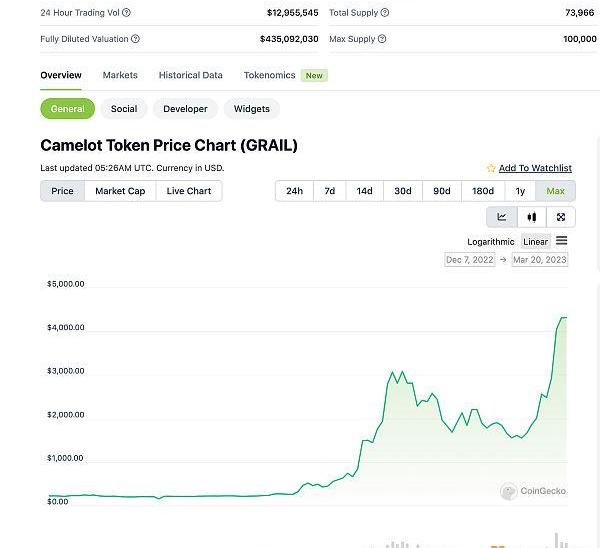Click the watchlist star icon
The image size is (600, 548).
pos(491,168)
